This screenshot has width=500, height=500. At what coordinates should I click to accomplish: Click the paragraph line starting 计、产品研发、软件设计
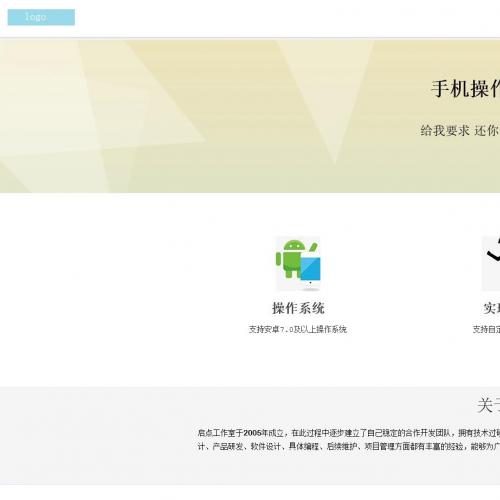tap(349, 446)
